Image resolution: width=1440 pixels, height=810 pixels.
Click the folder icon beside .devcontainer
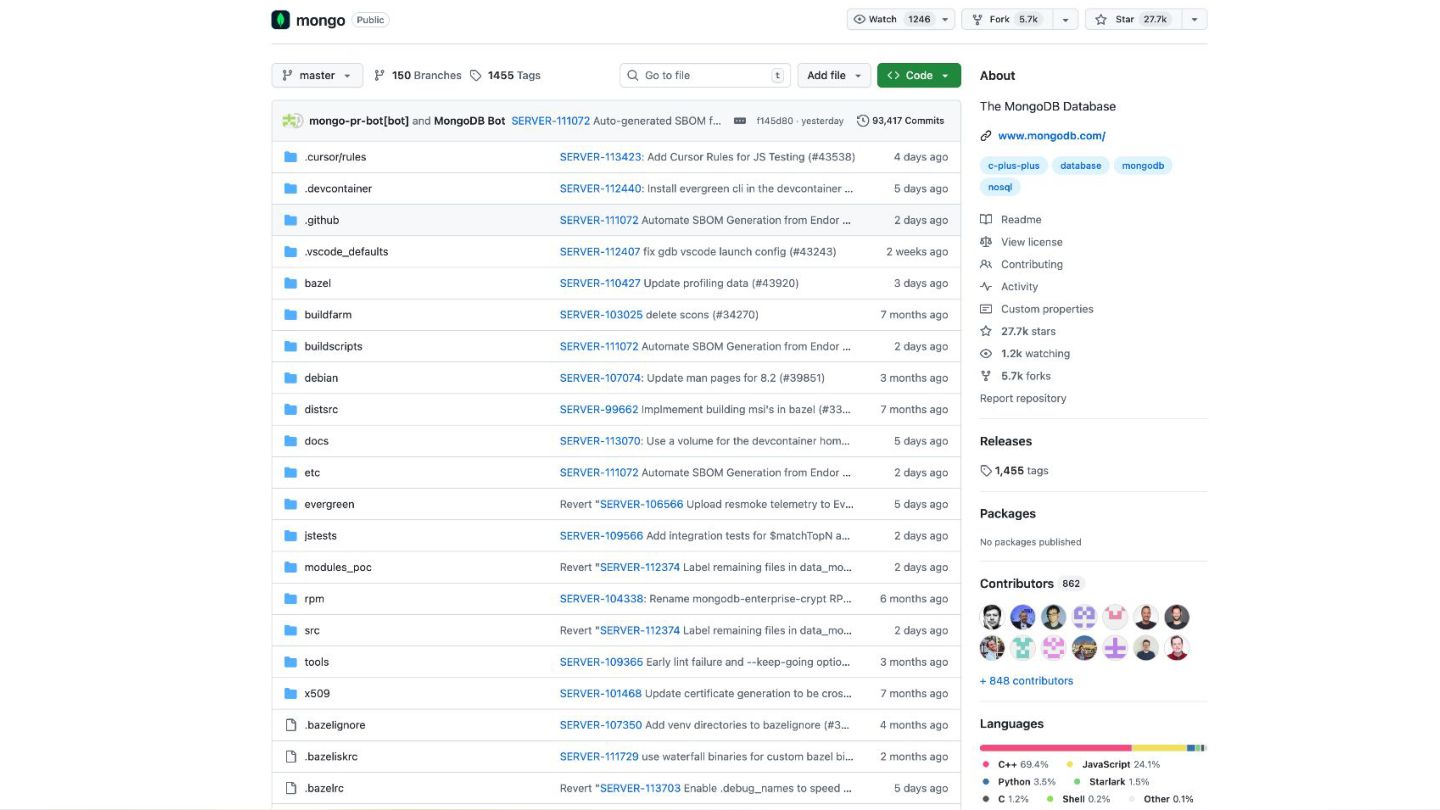click(x=291, y=188)
